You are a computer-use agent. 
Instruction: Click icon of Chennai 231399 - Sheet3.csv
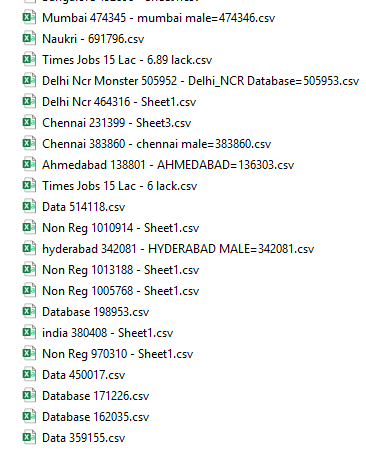coord(29,122)
